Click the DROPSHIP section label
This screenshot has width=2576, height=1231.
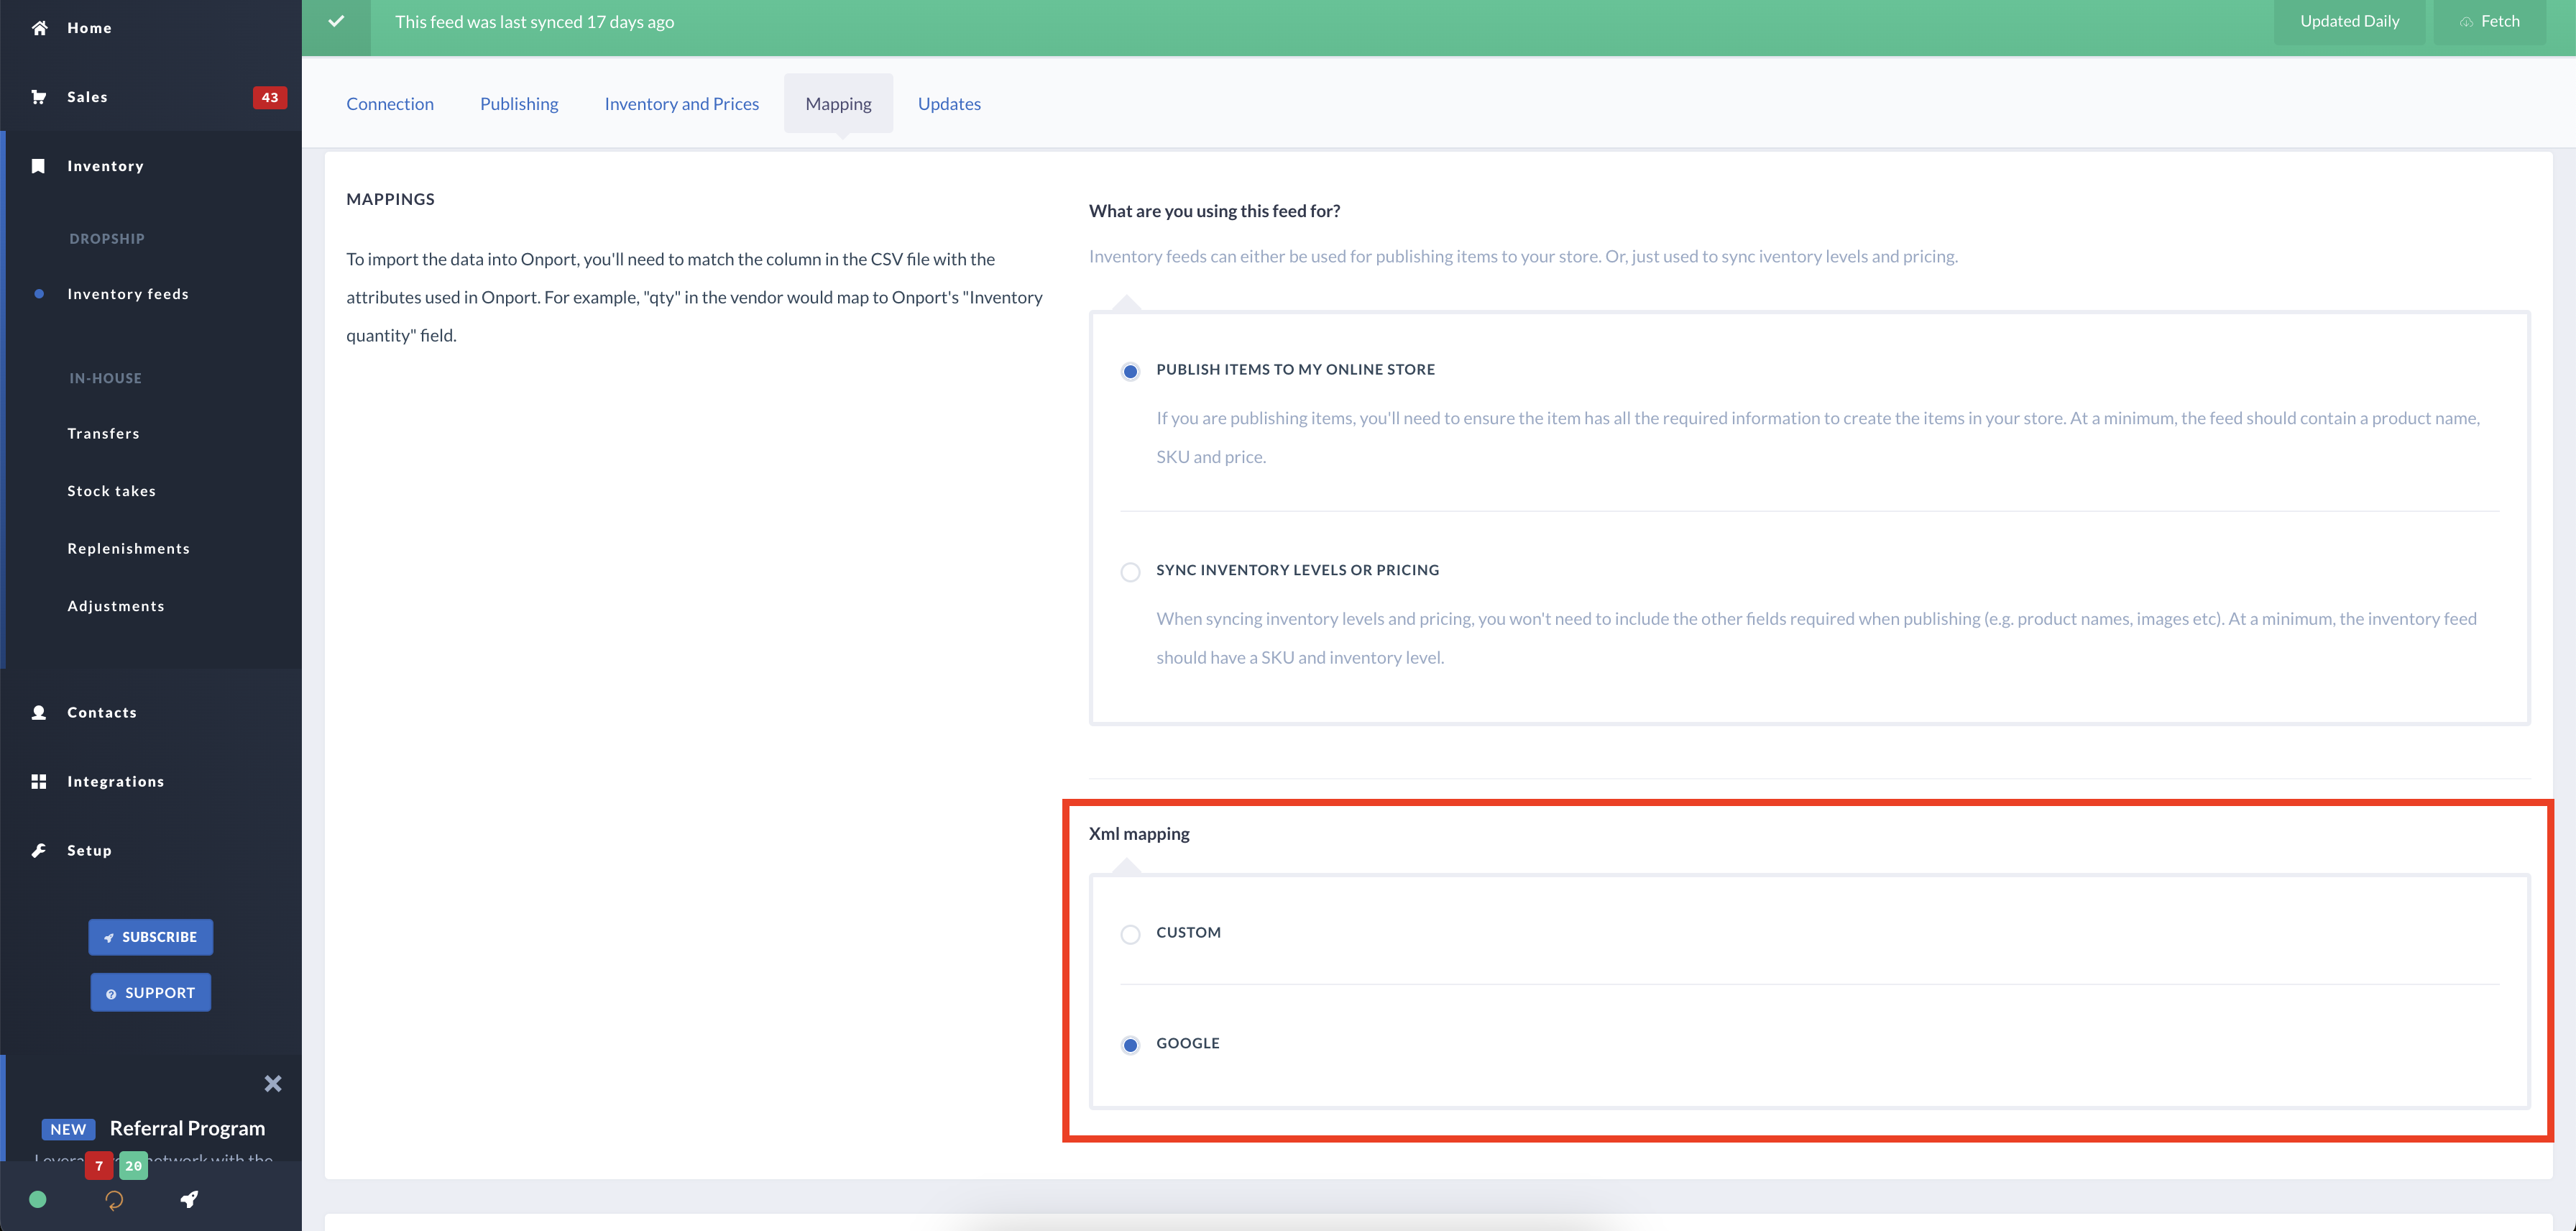pos(107,238)
